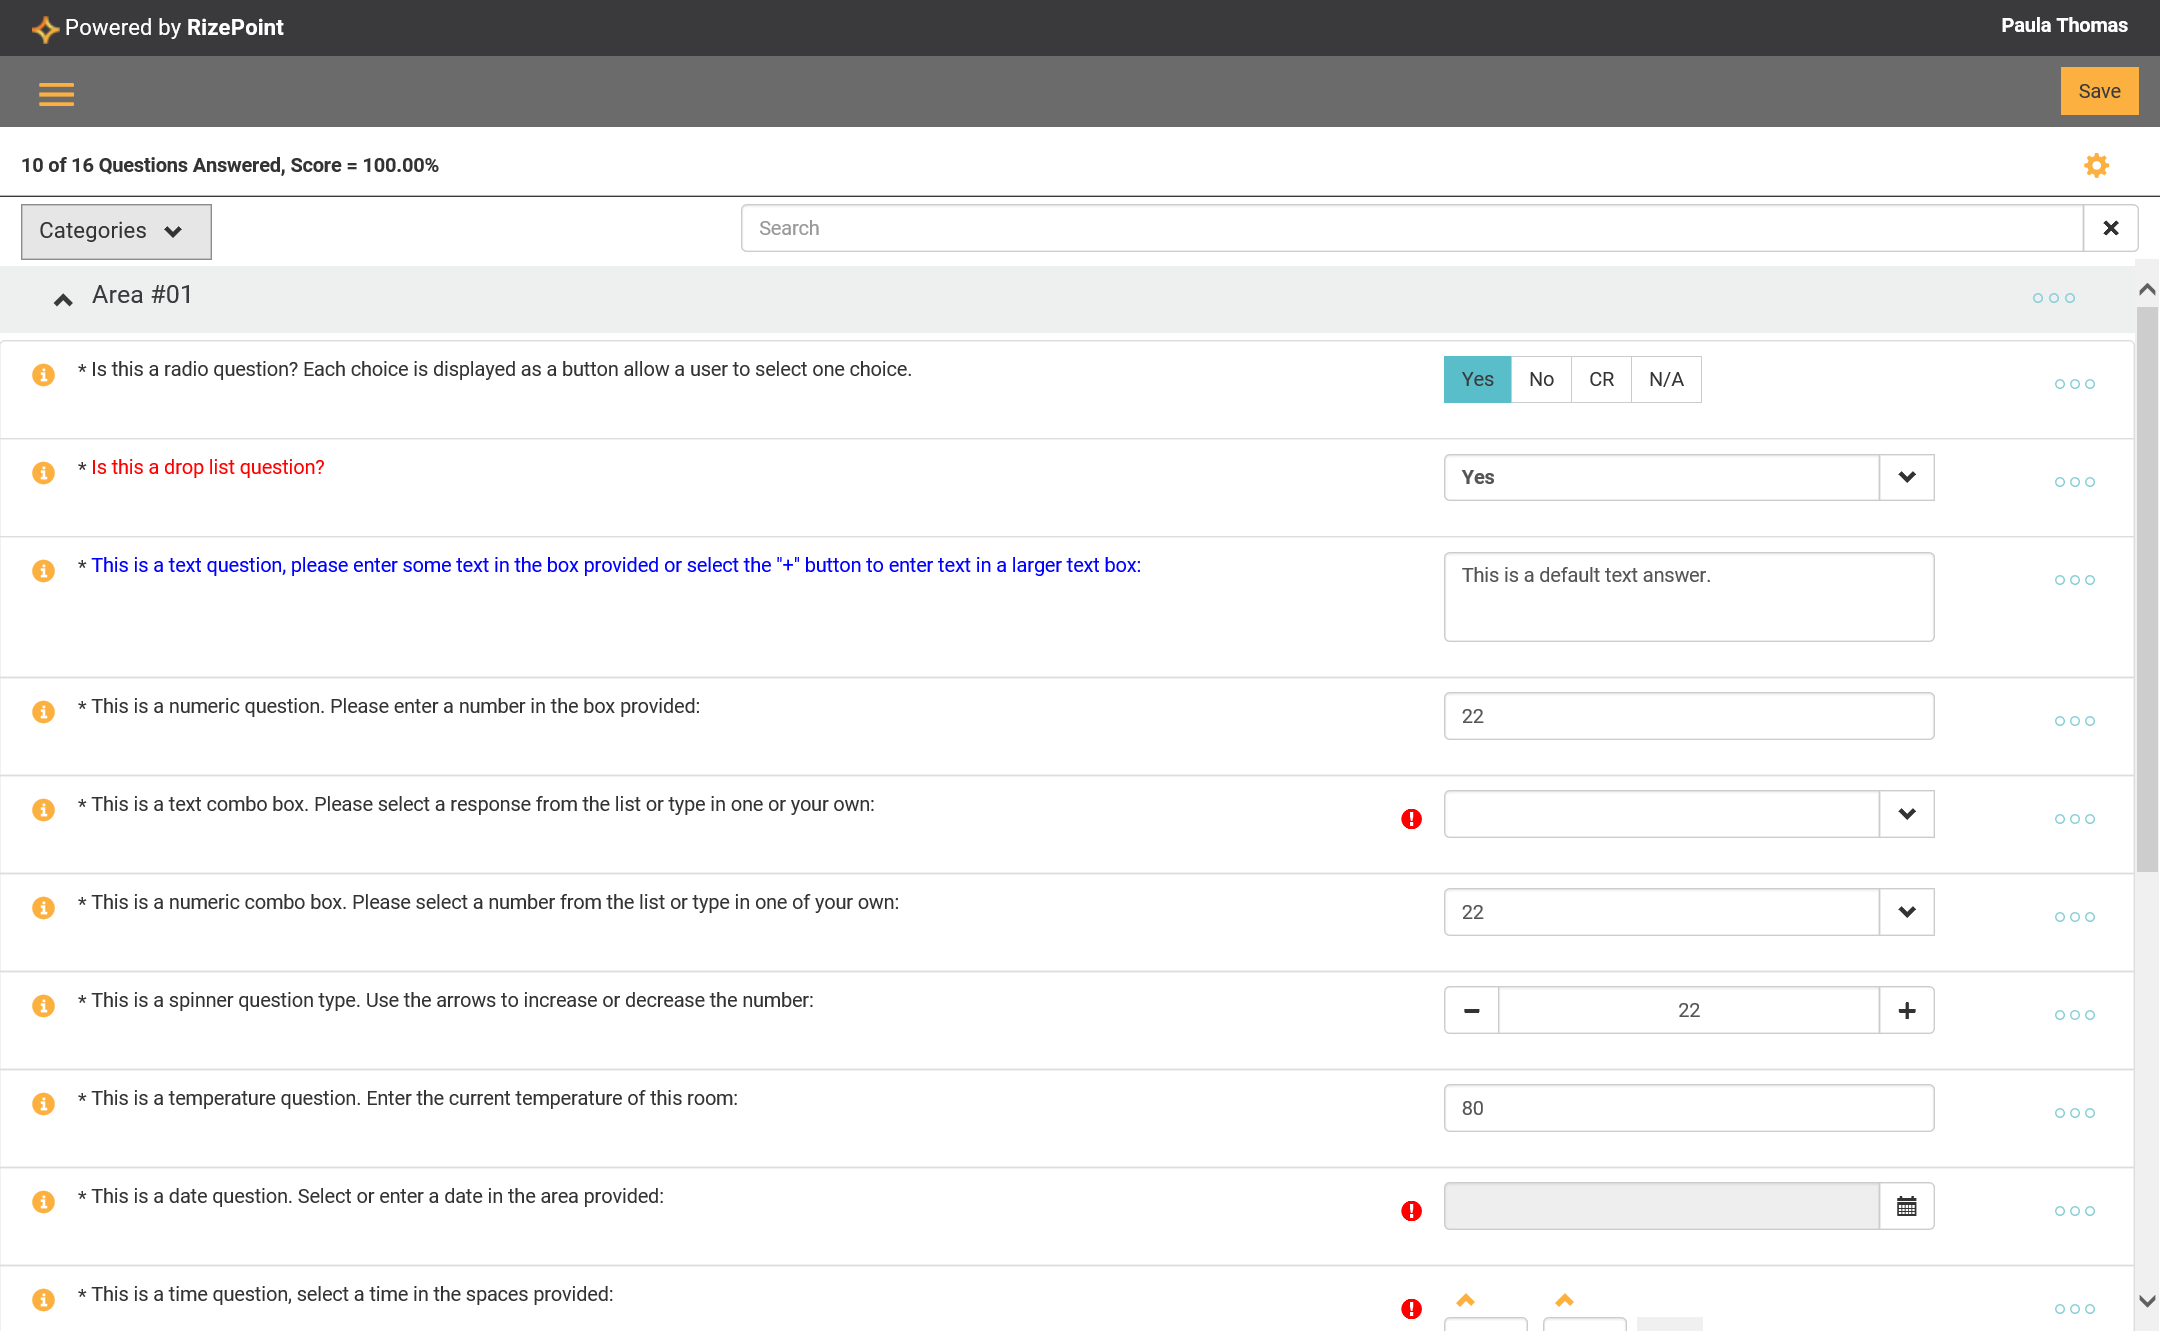Open the Categories dropdown
2160x1332 pixels.
[116, 231]
